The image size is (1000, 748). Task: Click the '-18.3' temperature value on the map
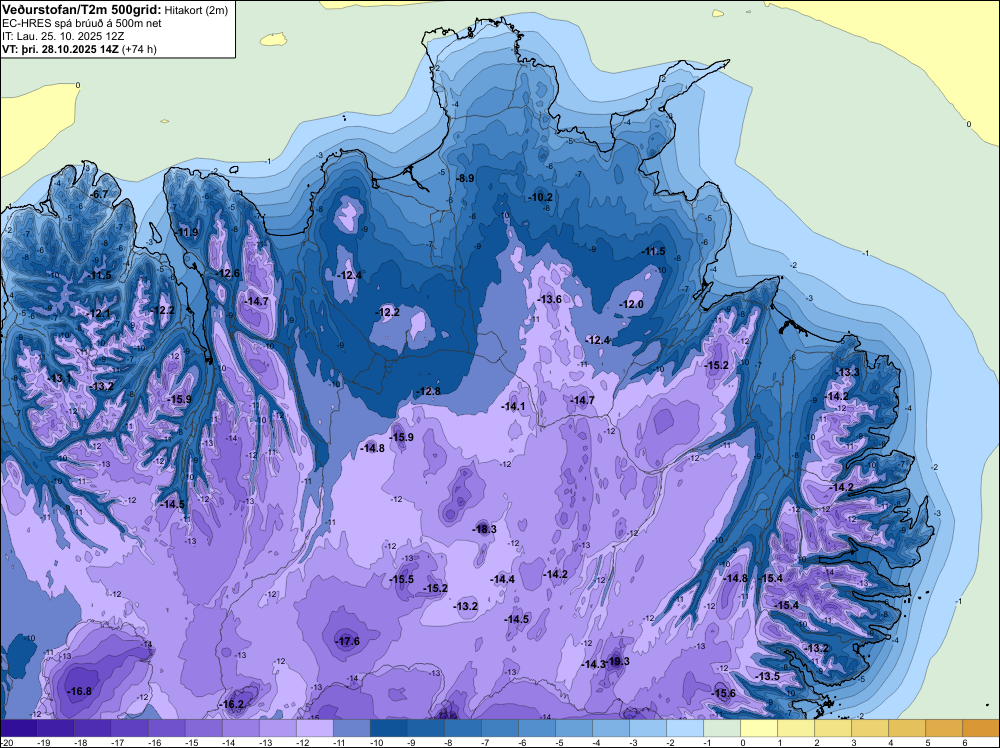[x=484, y=529]
